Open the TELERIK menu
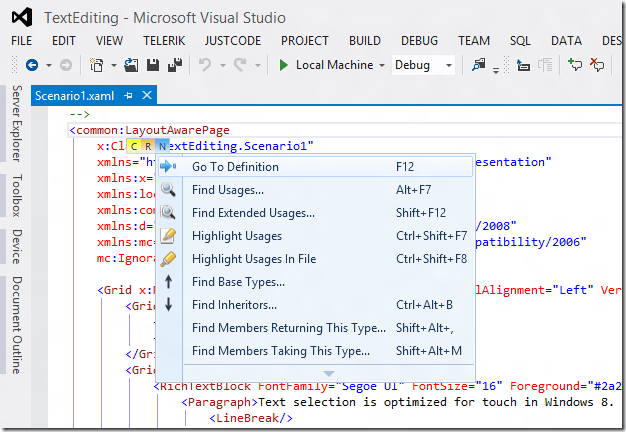The image size is (626, 432). 165,41
